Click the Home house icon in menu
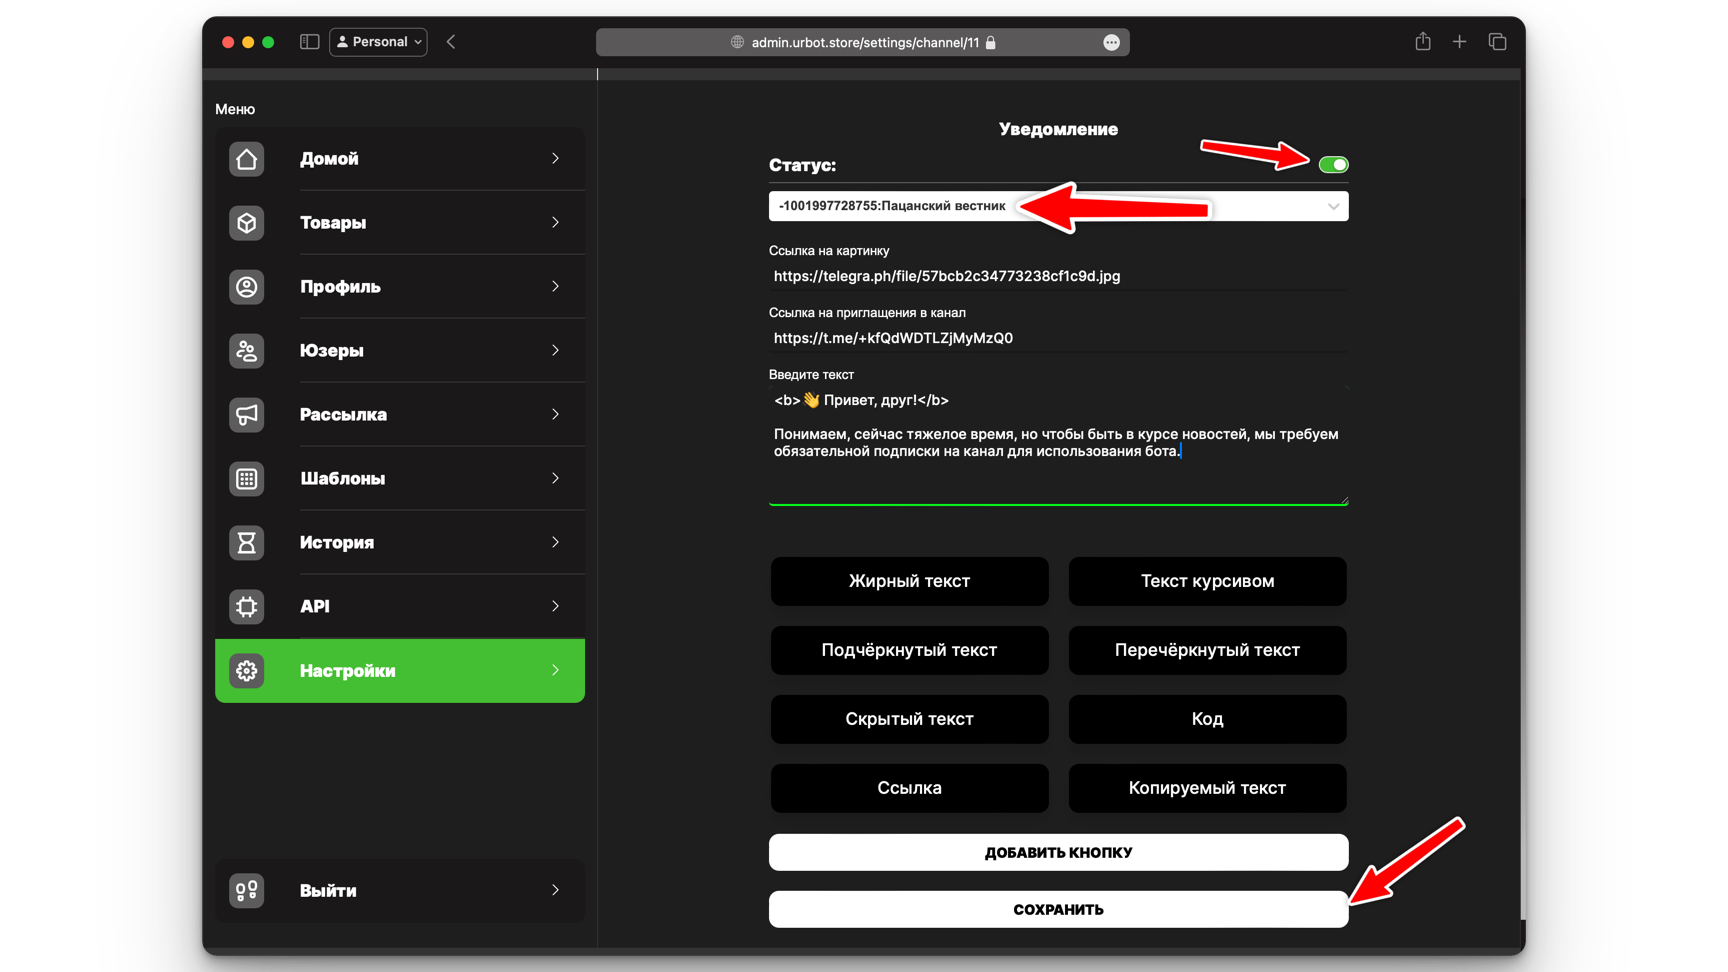 click(246, 159)
